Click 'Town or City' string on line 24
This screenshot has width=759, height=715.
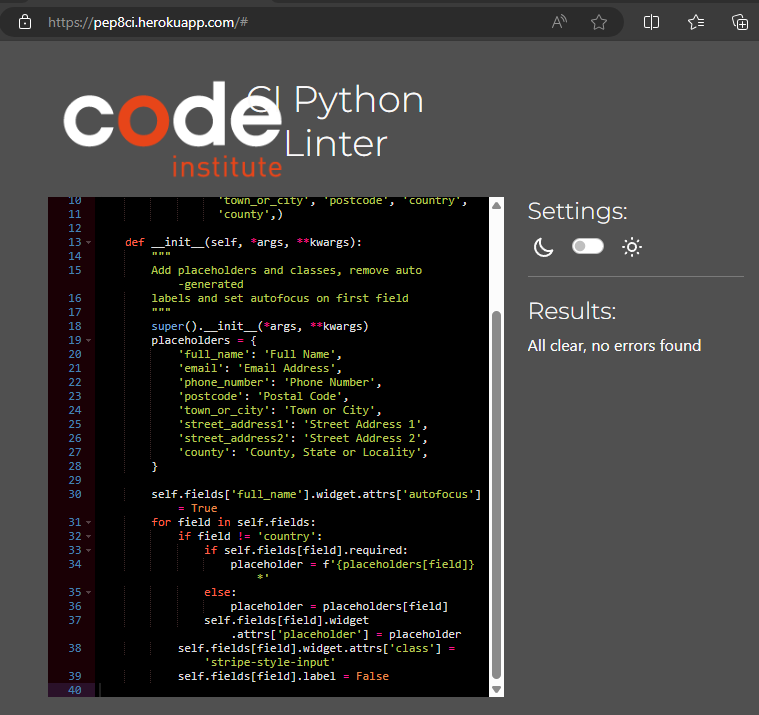(x=329, y=411)
